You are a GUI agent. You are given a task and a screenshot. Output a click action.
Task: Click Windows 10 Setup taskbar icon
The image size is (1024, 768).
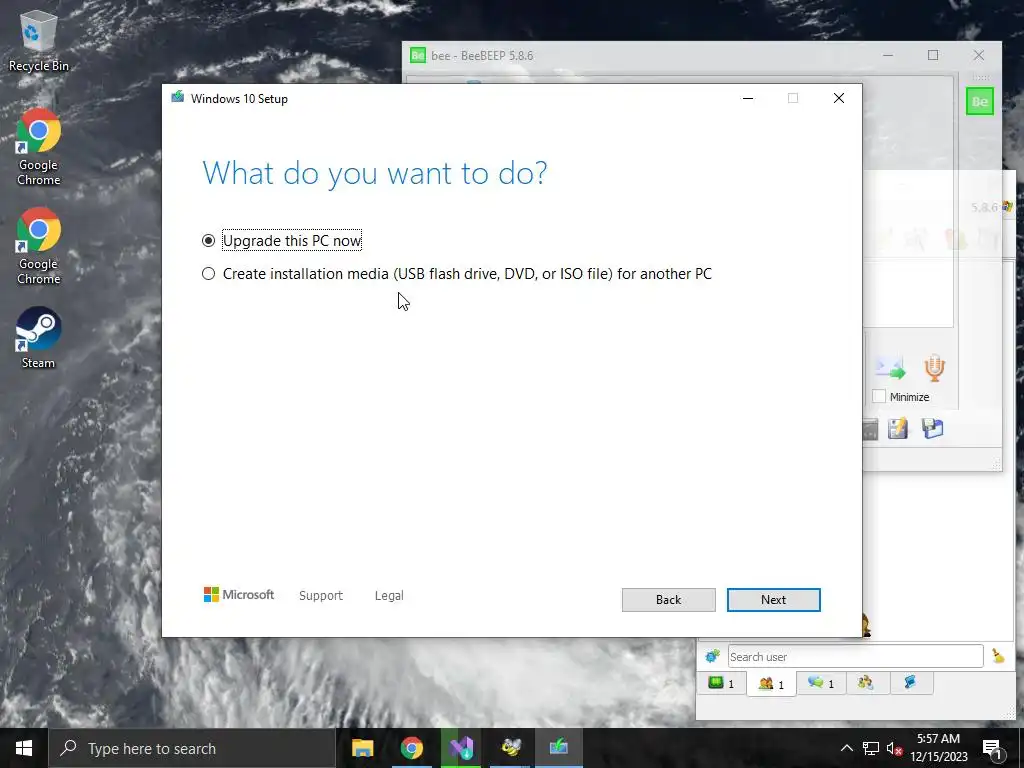tap(559, 748)
